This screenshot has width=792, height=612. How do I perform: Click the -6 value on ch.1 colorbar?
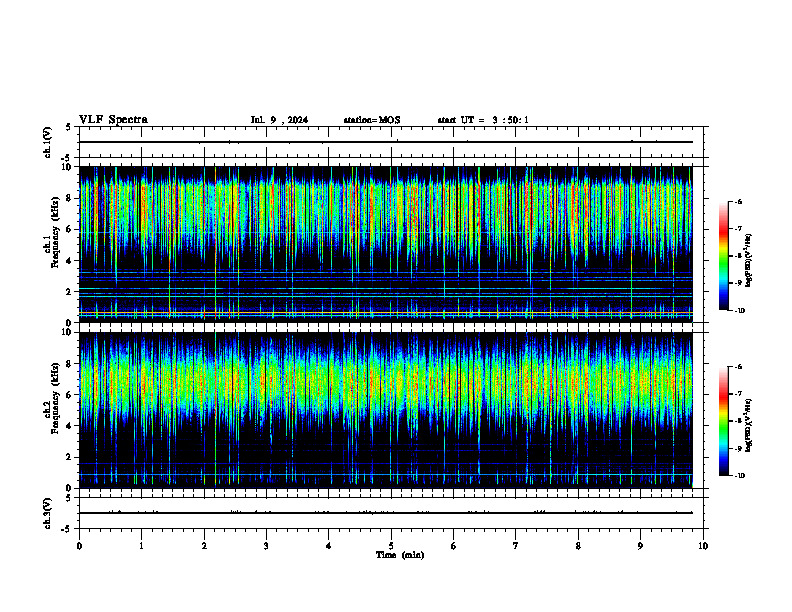(x=739, y=202)
